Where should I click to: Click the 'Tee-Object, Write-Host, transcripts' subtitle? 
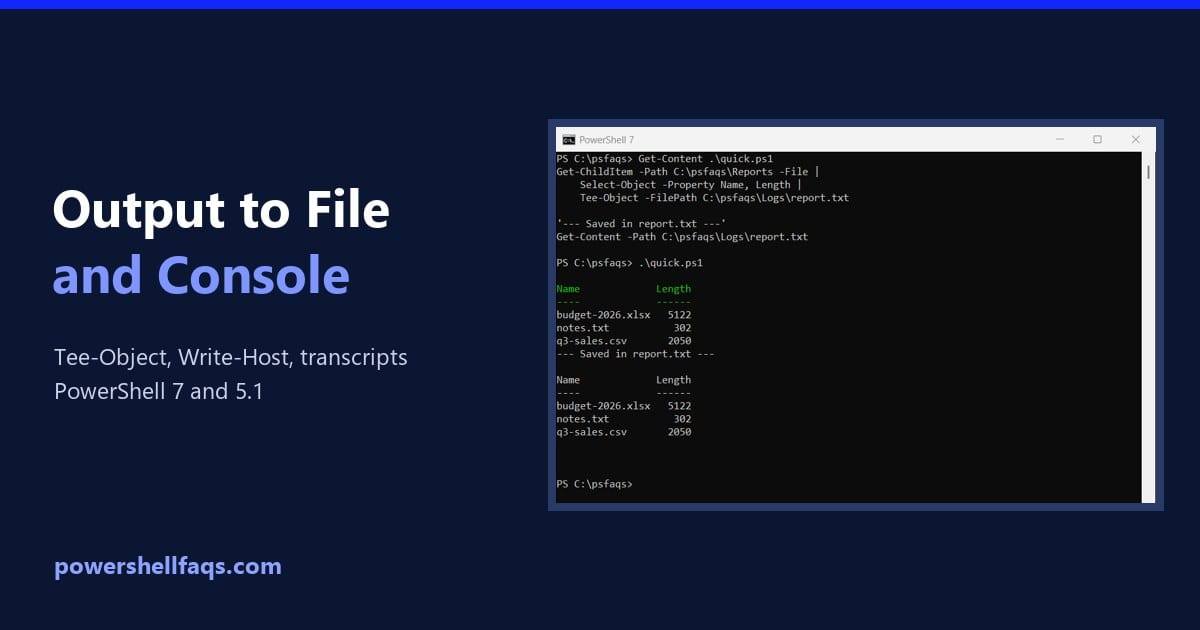[231, 357]
